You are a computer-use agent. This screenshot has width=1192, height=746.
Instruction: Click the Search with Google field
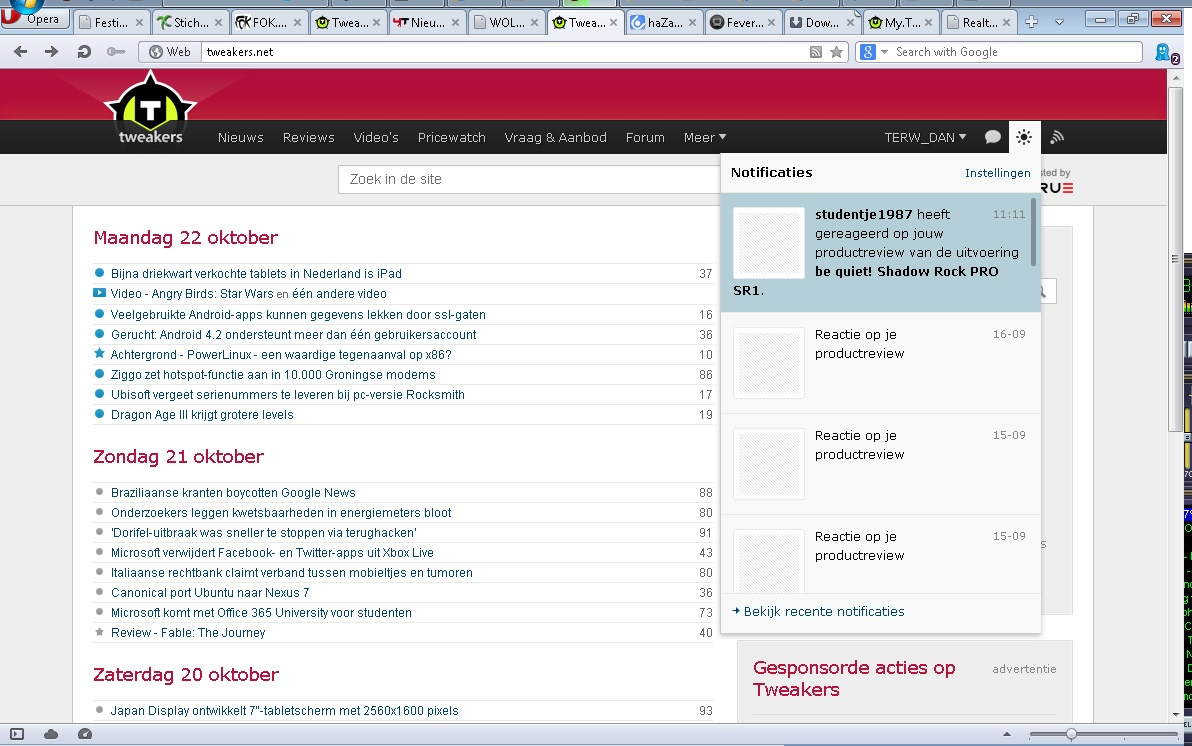(1016, 52)
